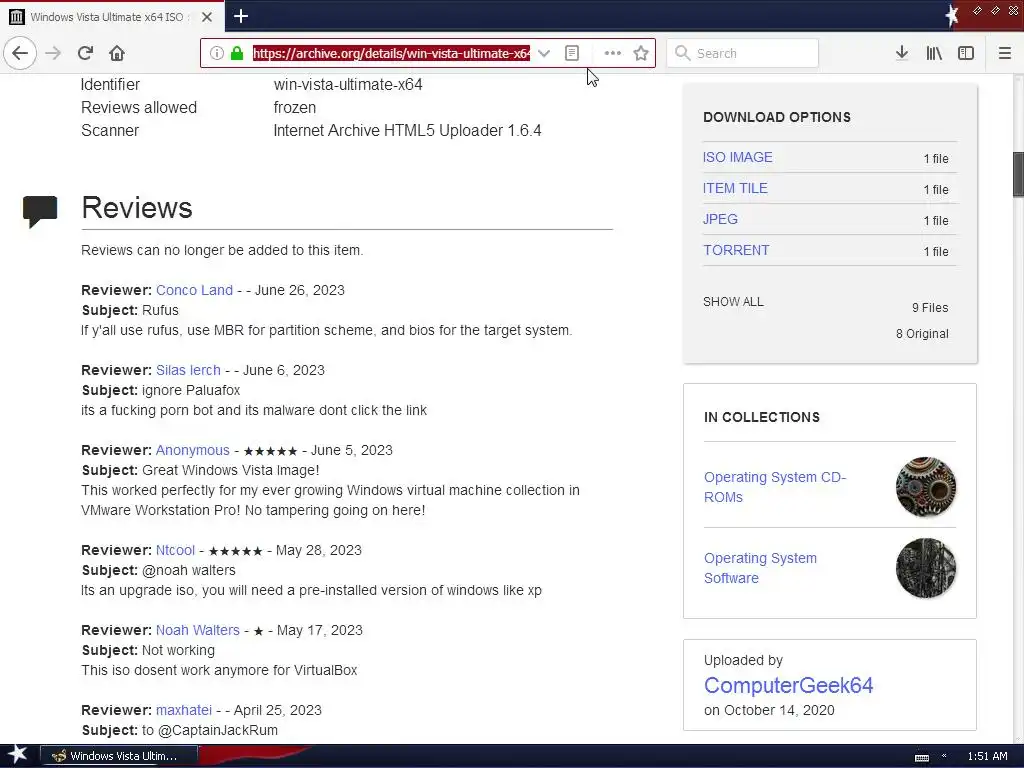
Task: Click the magnifier icon in search box
Action: pyautogui.click(x=682, y=53)
